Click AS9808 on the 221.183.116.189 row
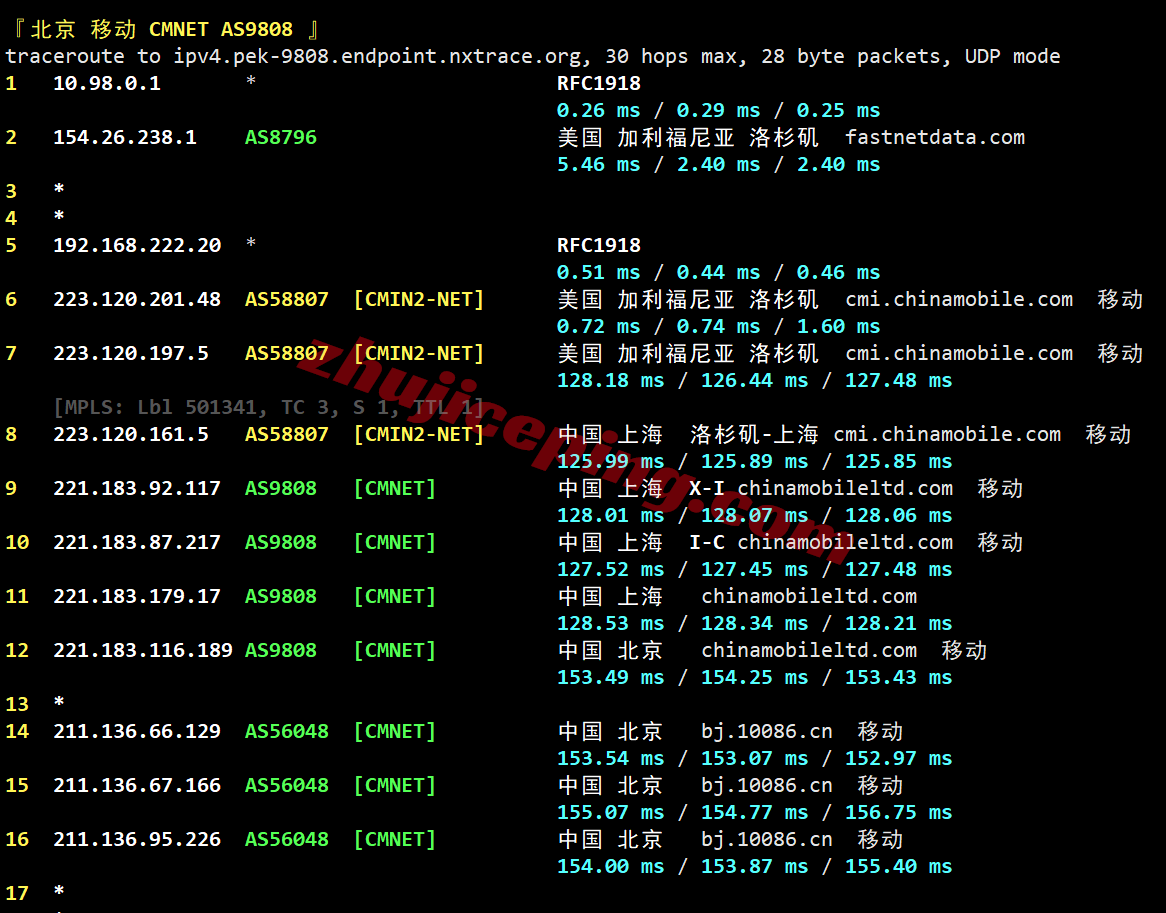The image size is (1166, 913). click(x=281, y=651)
